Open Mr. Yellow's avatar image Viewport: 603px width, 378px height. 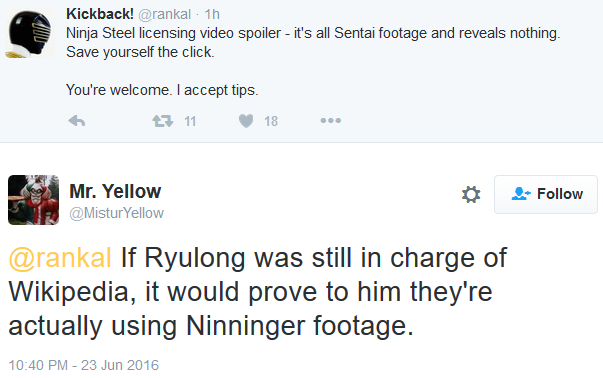pyautogui.click(x=33, y=200)
